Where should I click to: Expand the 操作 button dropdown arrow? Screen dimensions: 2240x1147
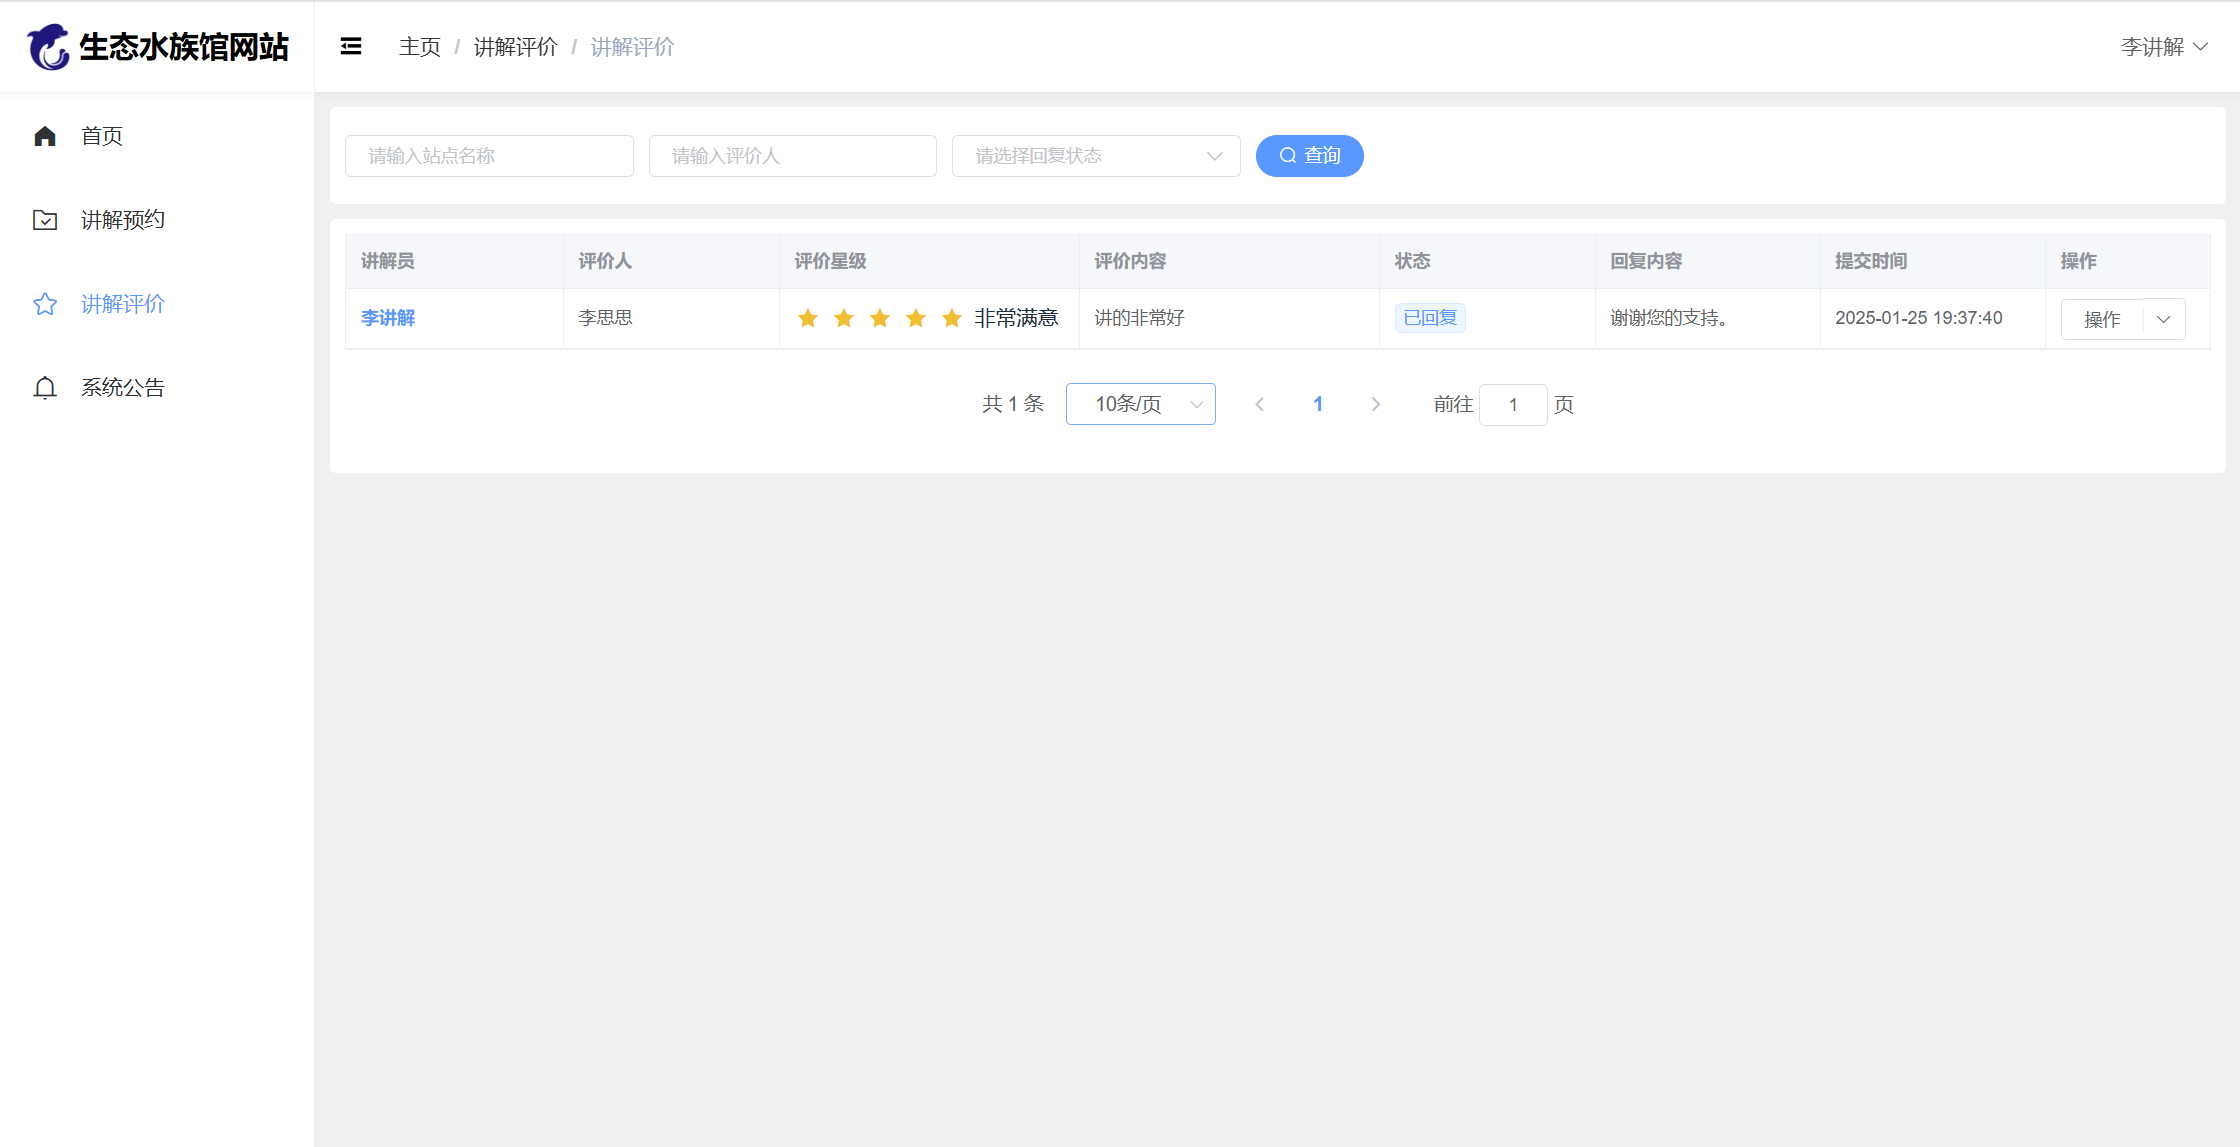pyautogui.click(x=2164, y=319)
